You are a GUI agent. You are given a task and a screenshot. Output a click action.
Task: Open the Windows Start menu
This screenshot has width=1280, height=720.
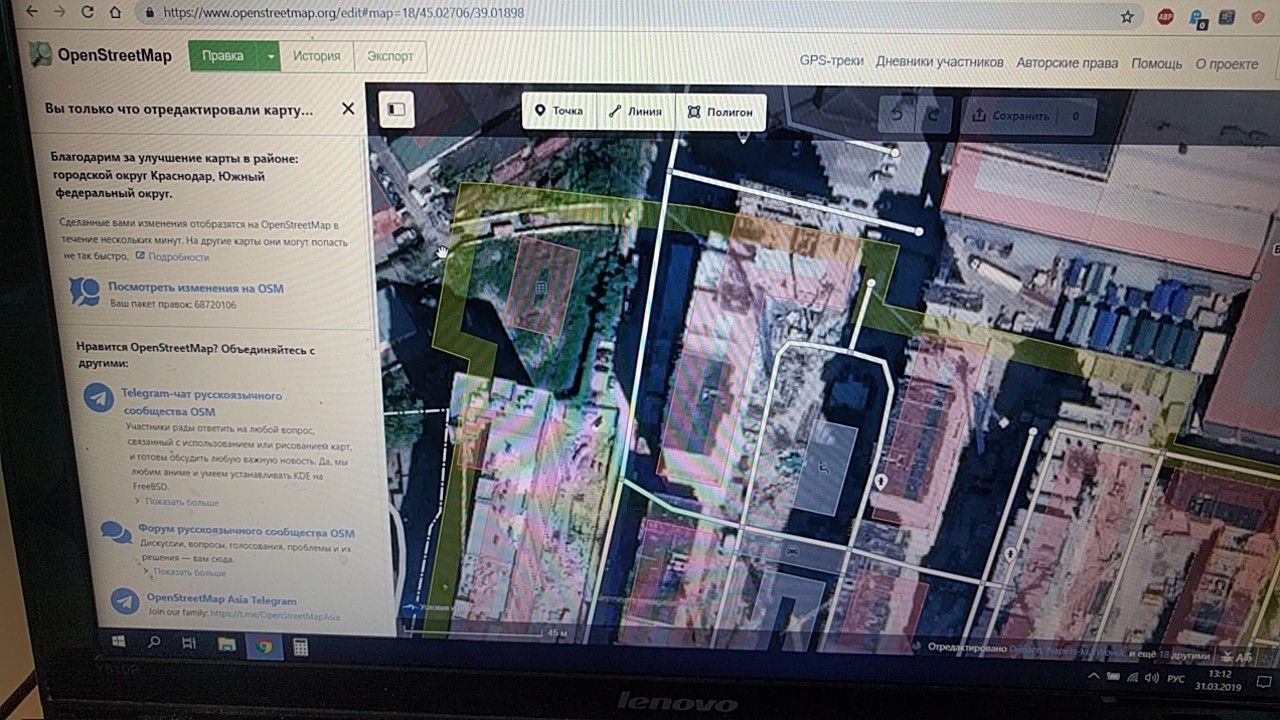pos(117,641)
